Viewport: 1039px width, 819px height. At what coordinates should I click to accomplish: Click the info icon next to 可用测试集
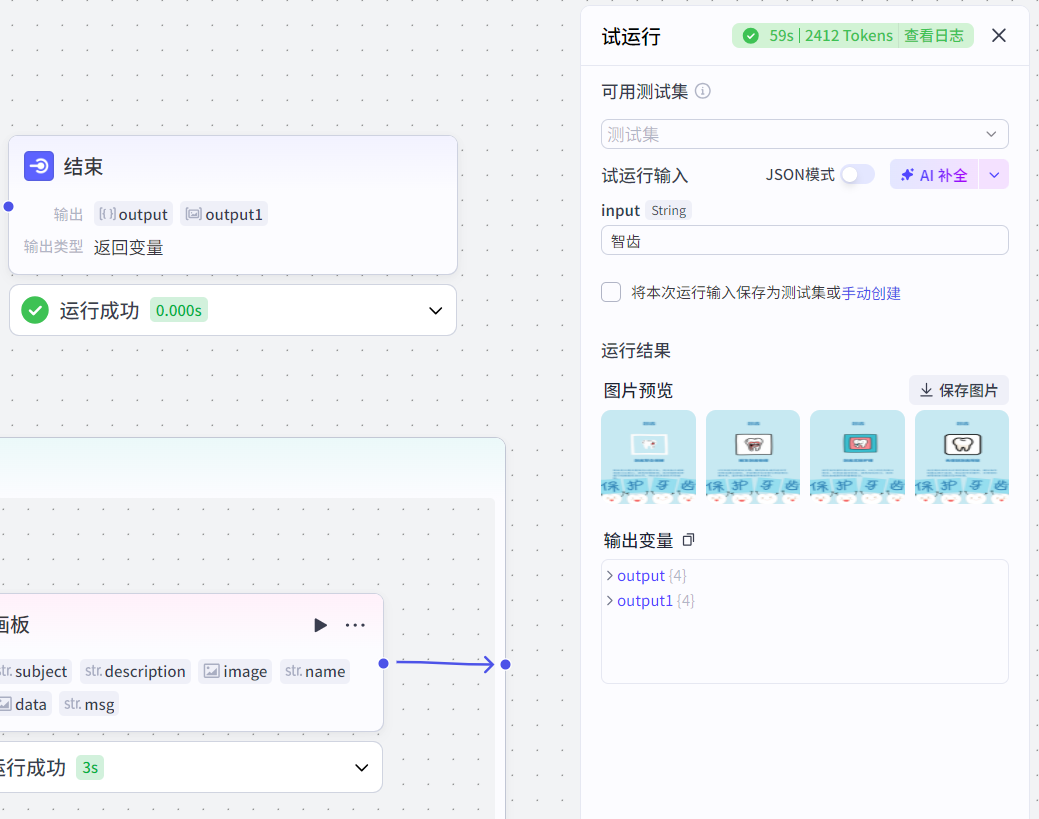pos(703,91)
